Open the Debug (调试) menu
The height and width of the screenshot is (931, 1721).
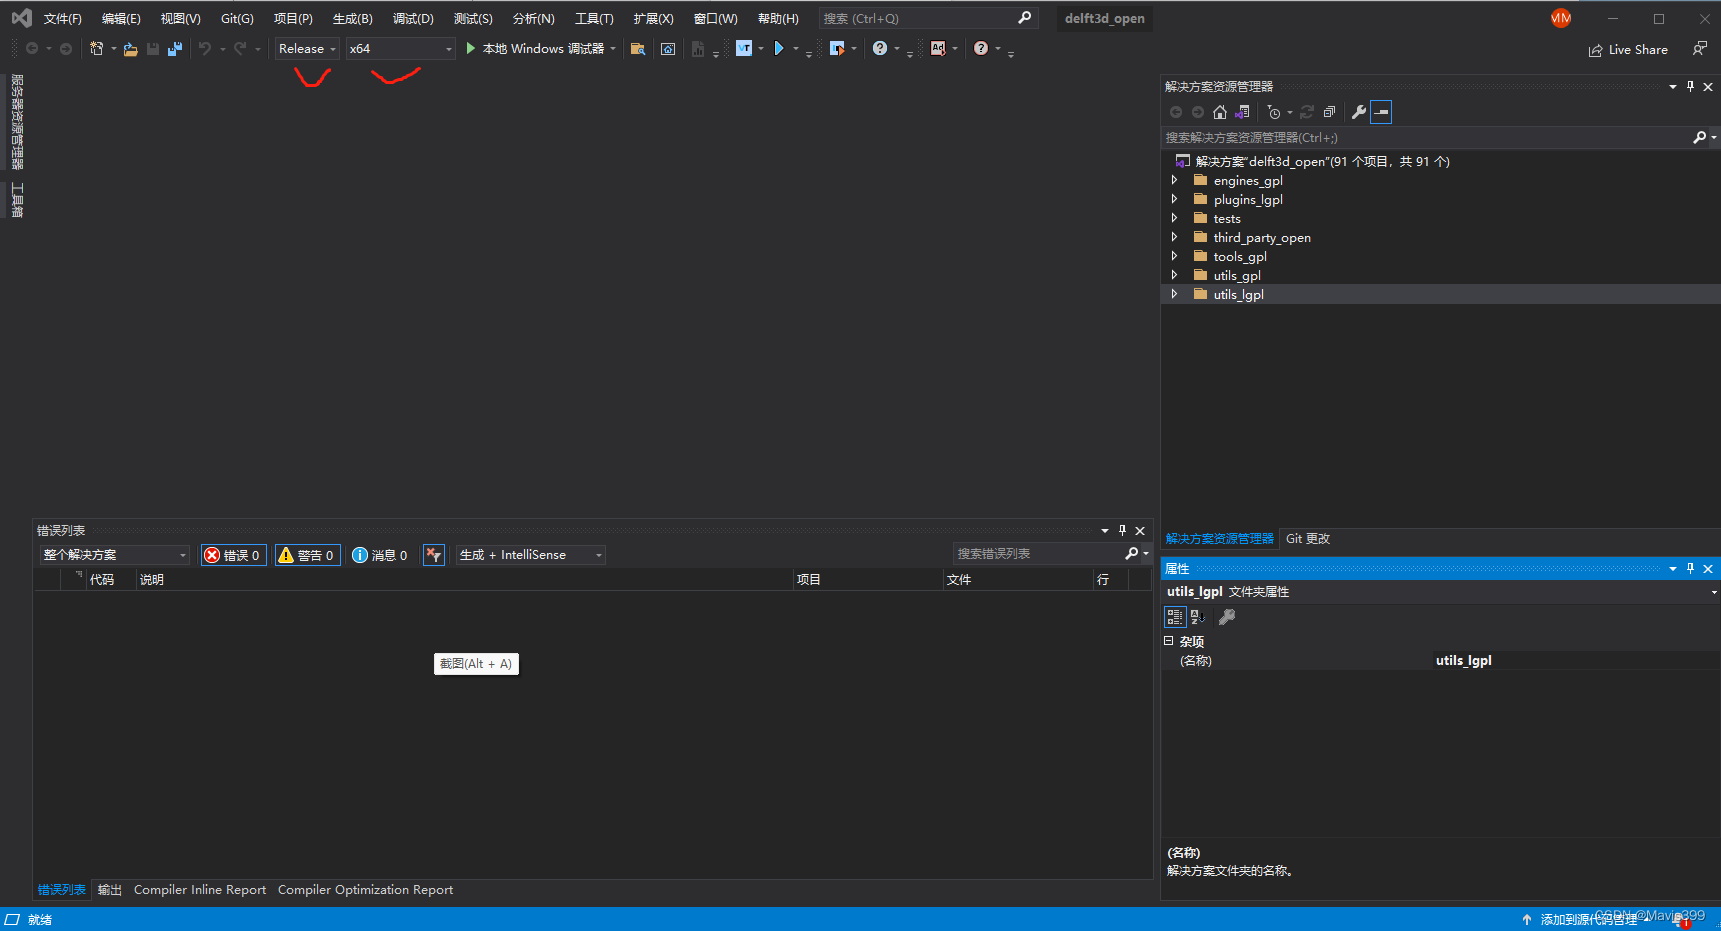[413, 19]
